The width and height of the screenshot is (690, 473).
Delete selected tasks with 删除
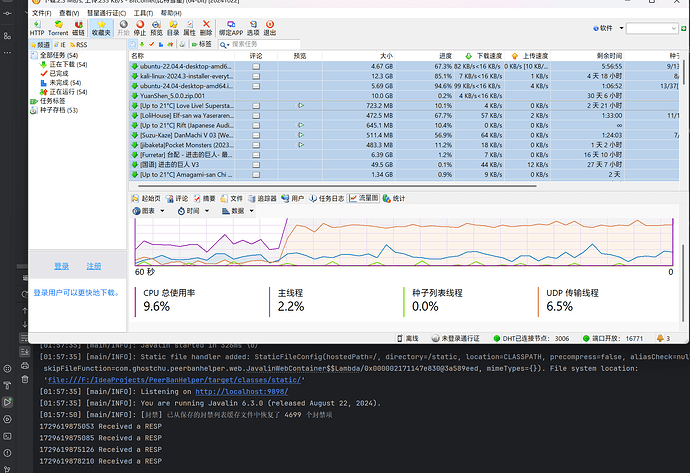click(x=206, y=28)
